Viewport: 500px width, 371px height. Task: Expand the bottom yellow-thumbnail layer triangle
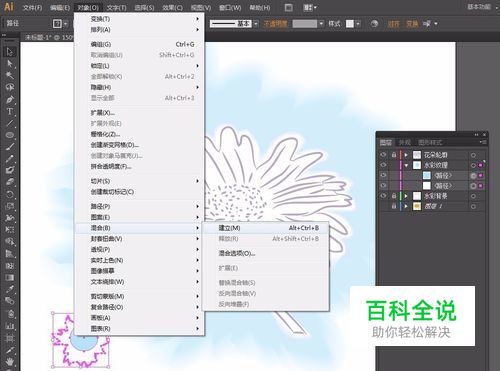(406, 206)
